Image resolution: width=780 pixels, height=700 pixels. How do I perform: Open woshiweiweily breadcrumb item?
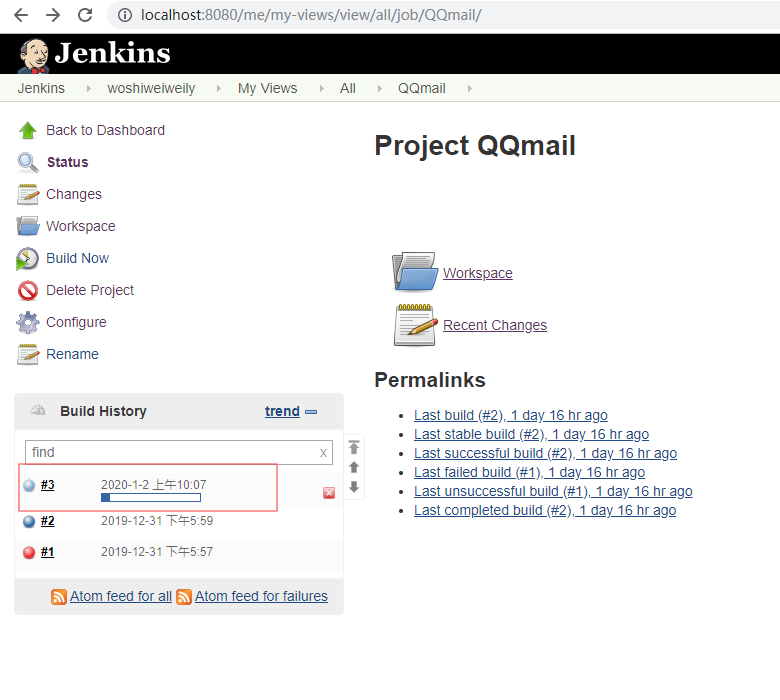point(151,89)
